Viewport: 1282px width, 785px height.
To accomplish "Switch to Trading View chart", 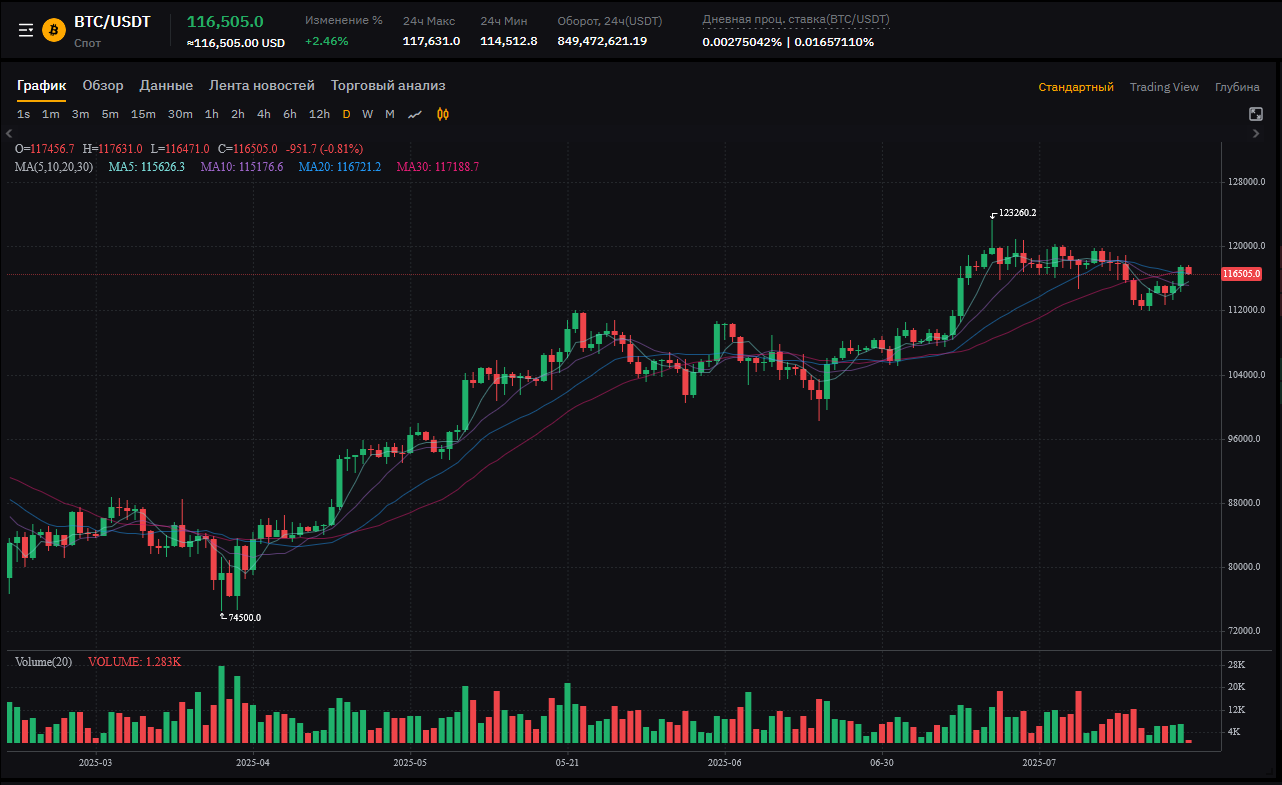I will point(1164,87).
